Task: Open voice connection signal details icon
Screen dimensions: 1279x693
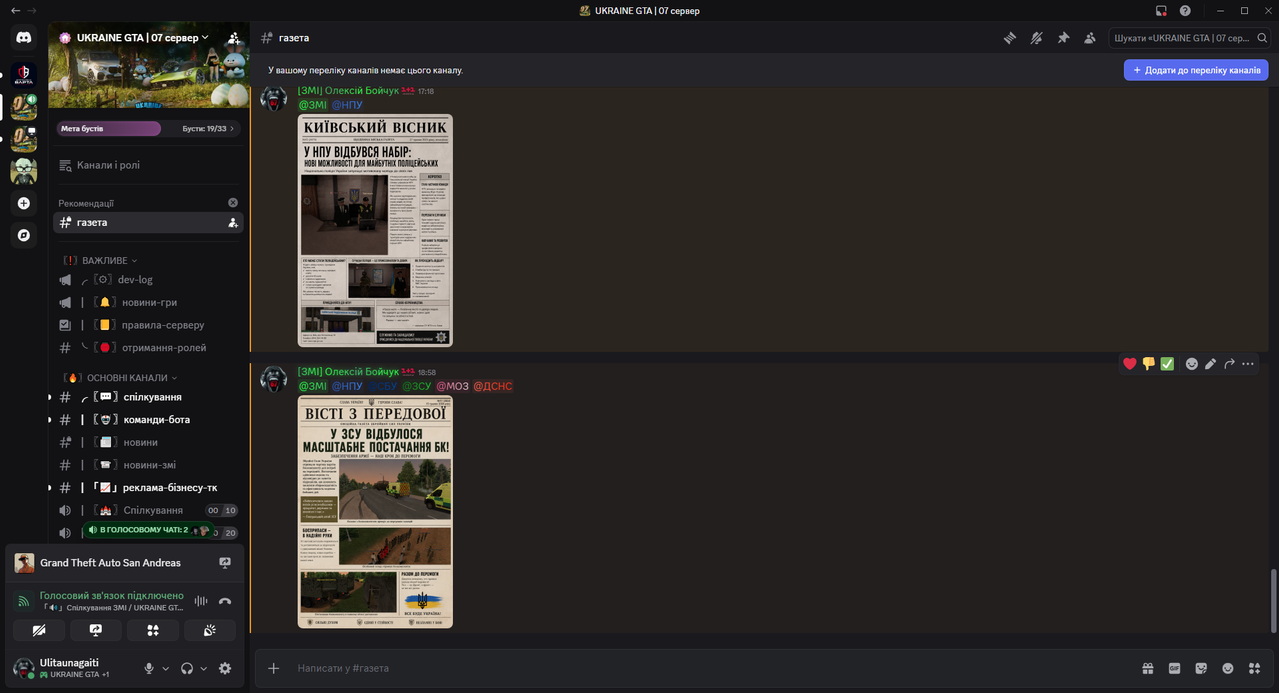Action: tap(24, 601)
